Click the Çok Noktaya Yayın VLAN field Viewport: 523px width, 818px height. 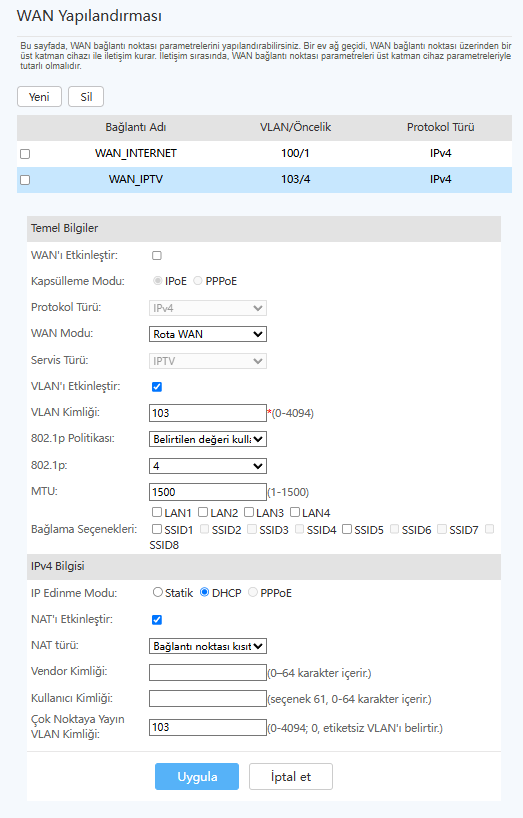(x=208, y=727)
